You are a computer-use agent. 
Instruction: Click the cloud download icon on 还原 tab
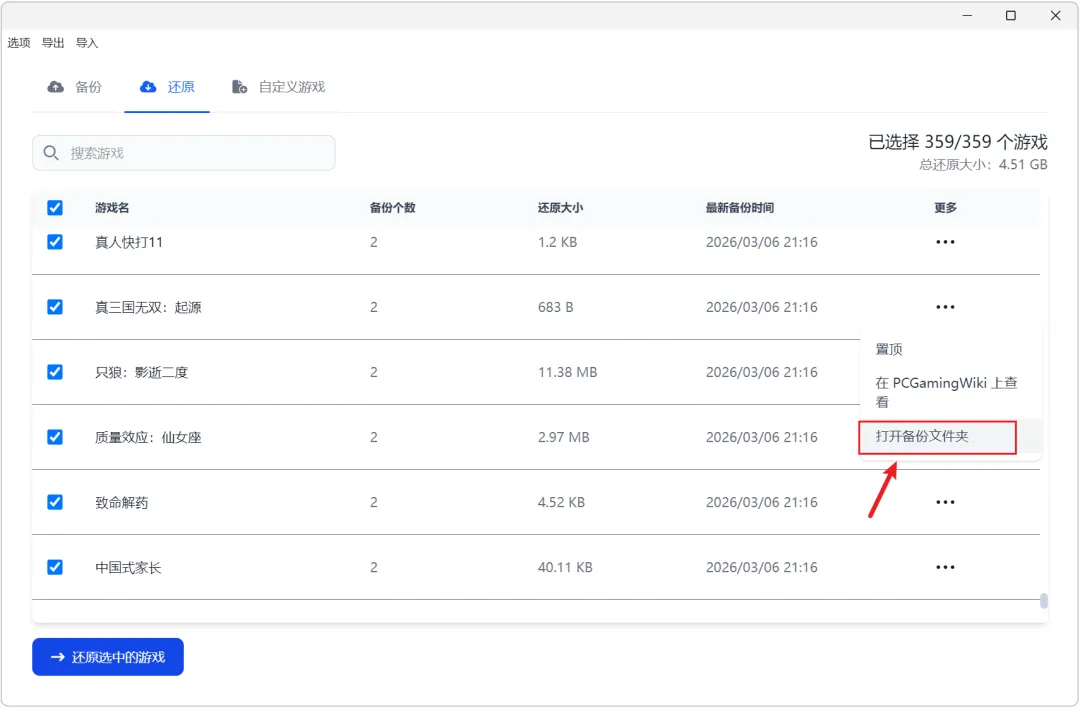click(x=148, y=87)
